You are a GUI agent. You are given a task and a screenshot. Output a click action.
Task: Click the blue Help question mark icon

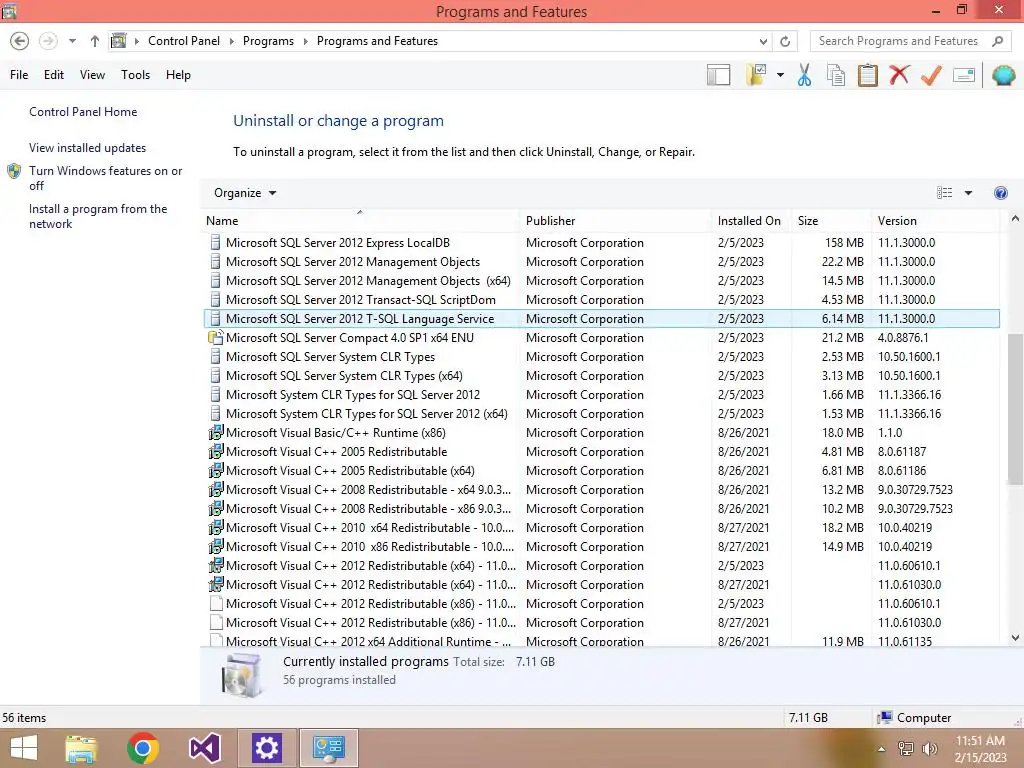pos(1000,193)
